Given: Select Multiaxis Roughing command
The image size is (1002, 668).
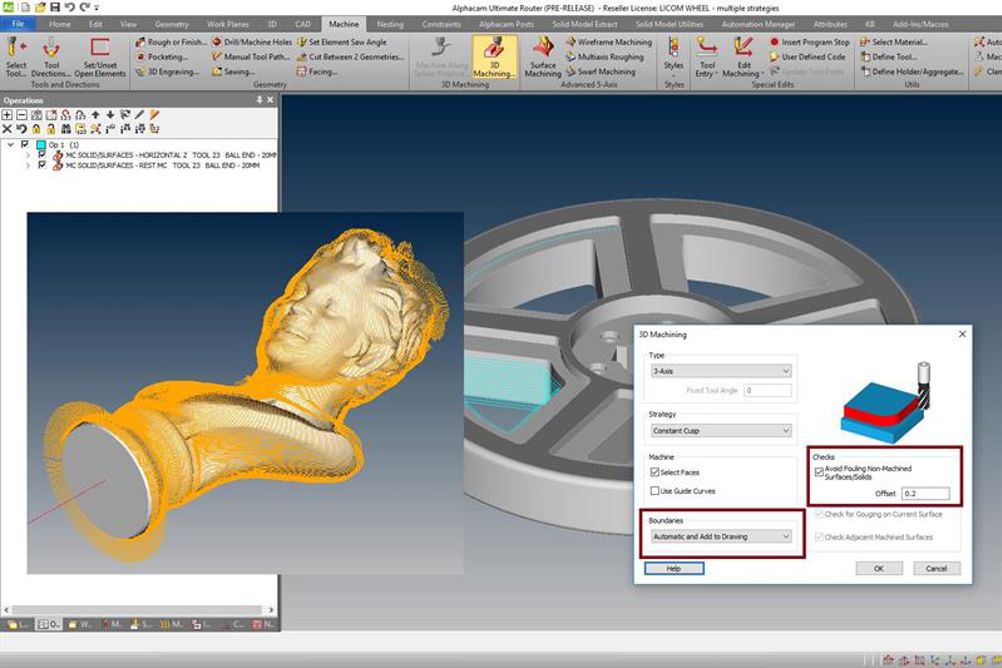Looking at the screenshot, I should (605, 57).
